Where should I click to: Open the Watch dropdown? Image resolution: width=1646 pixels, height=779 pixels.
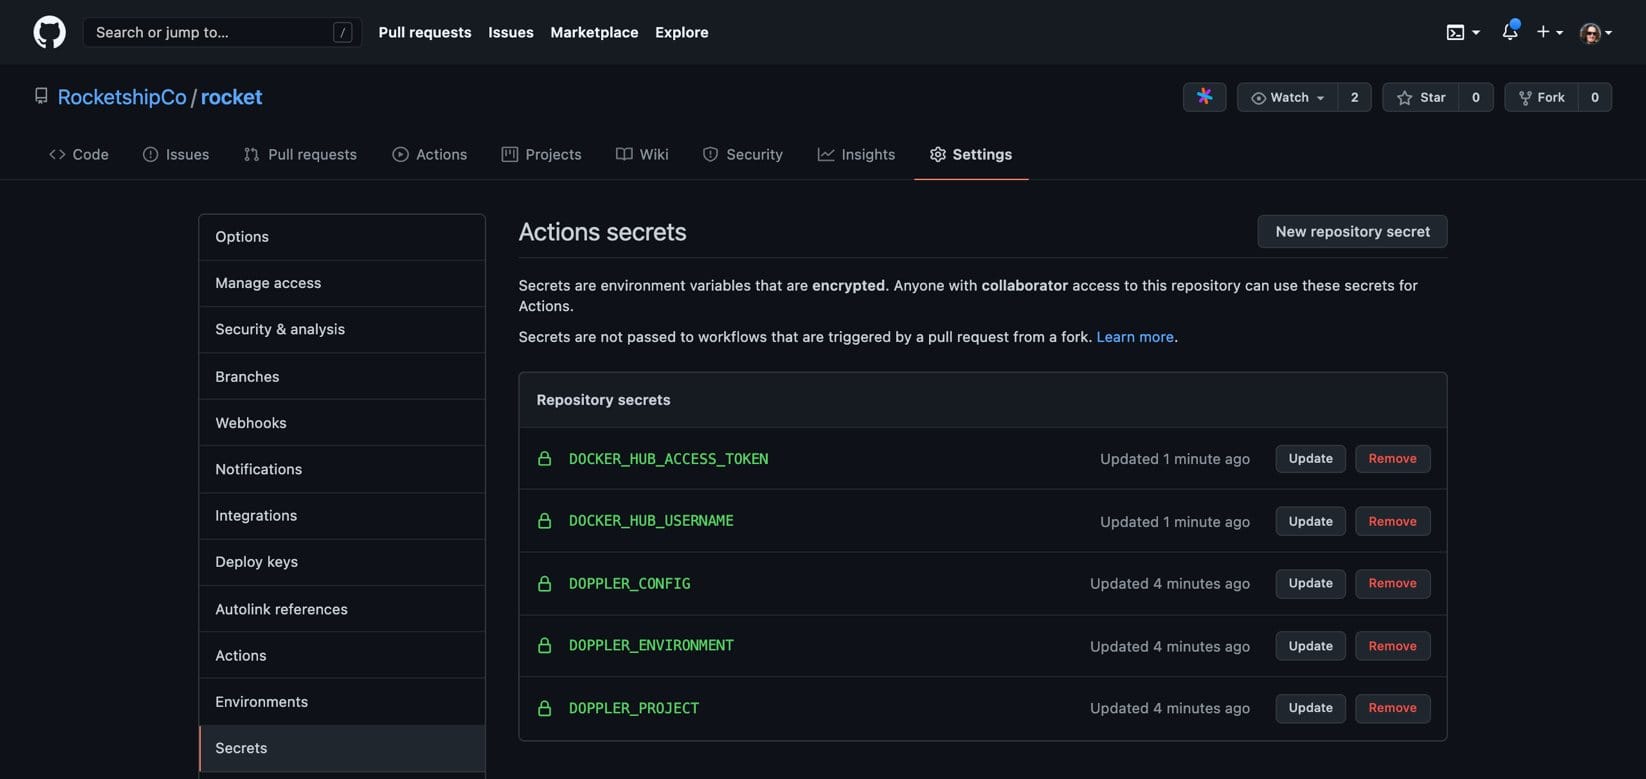pyautogui.click(x=1287, y=97)
